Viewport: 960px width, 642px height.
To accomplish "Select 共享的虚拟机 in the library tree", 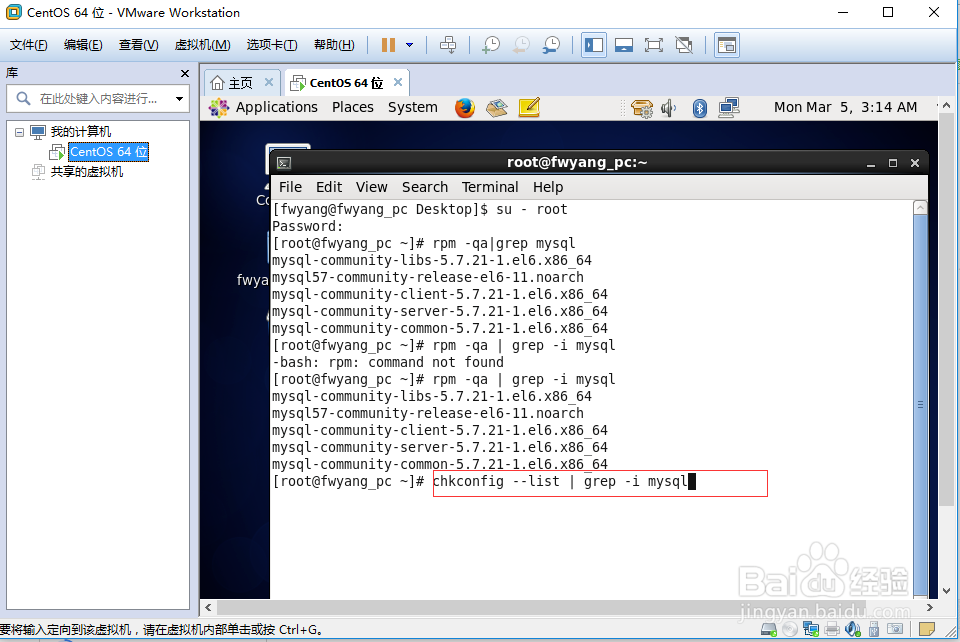I will coord(86,172).
